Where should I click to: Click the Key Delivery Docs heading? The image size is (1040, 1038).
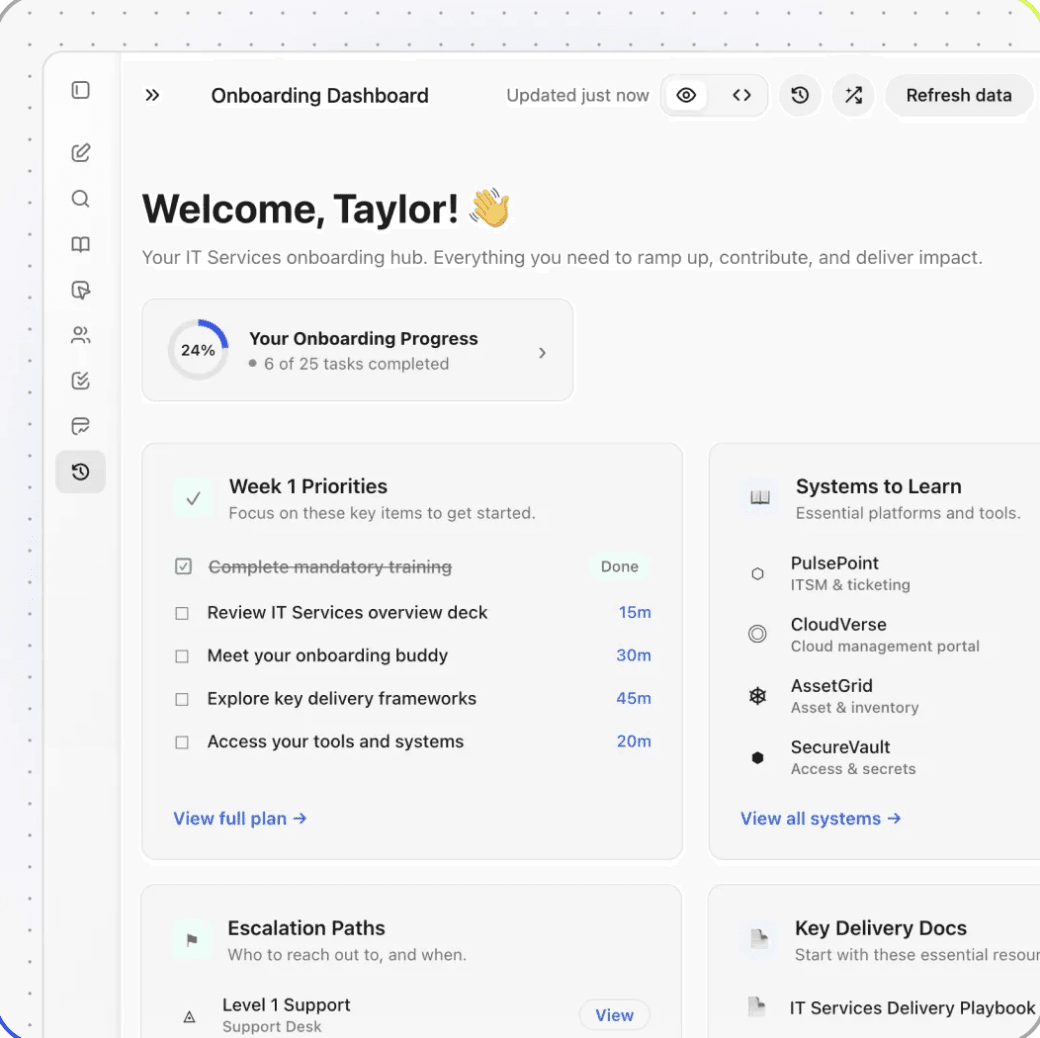click(x=881, y=928)
